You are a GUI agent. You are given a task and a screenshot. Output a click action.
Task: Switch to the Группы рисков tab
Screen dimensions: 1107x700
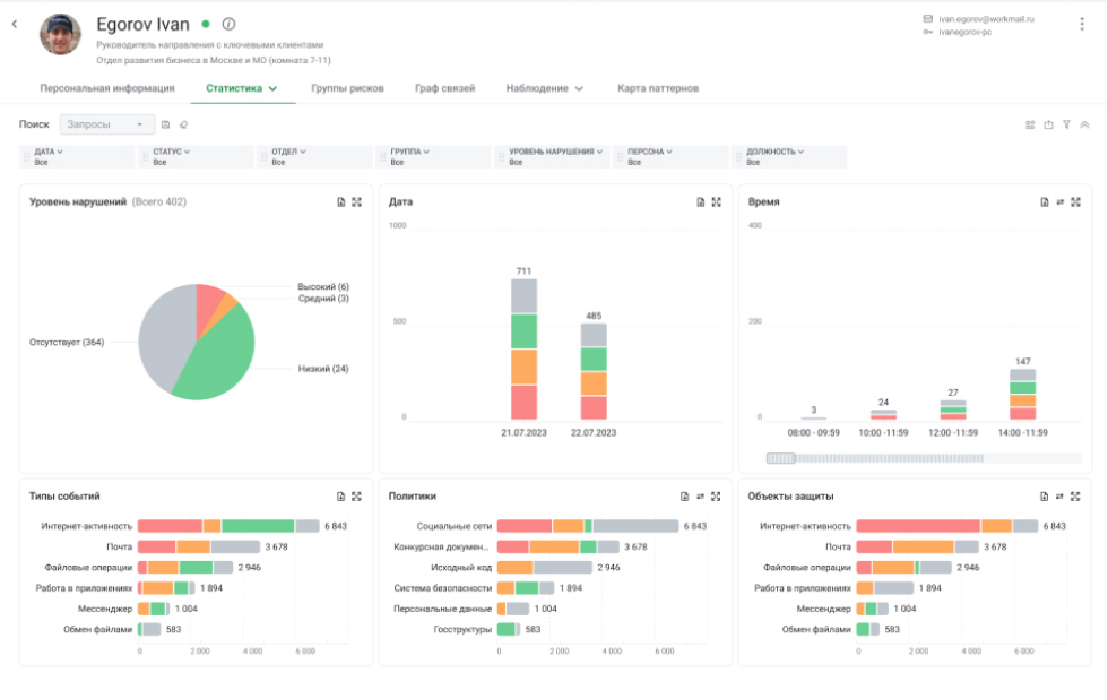click(x=347, y=88)
